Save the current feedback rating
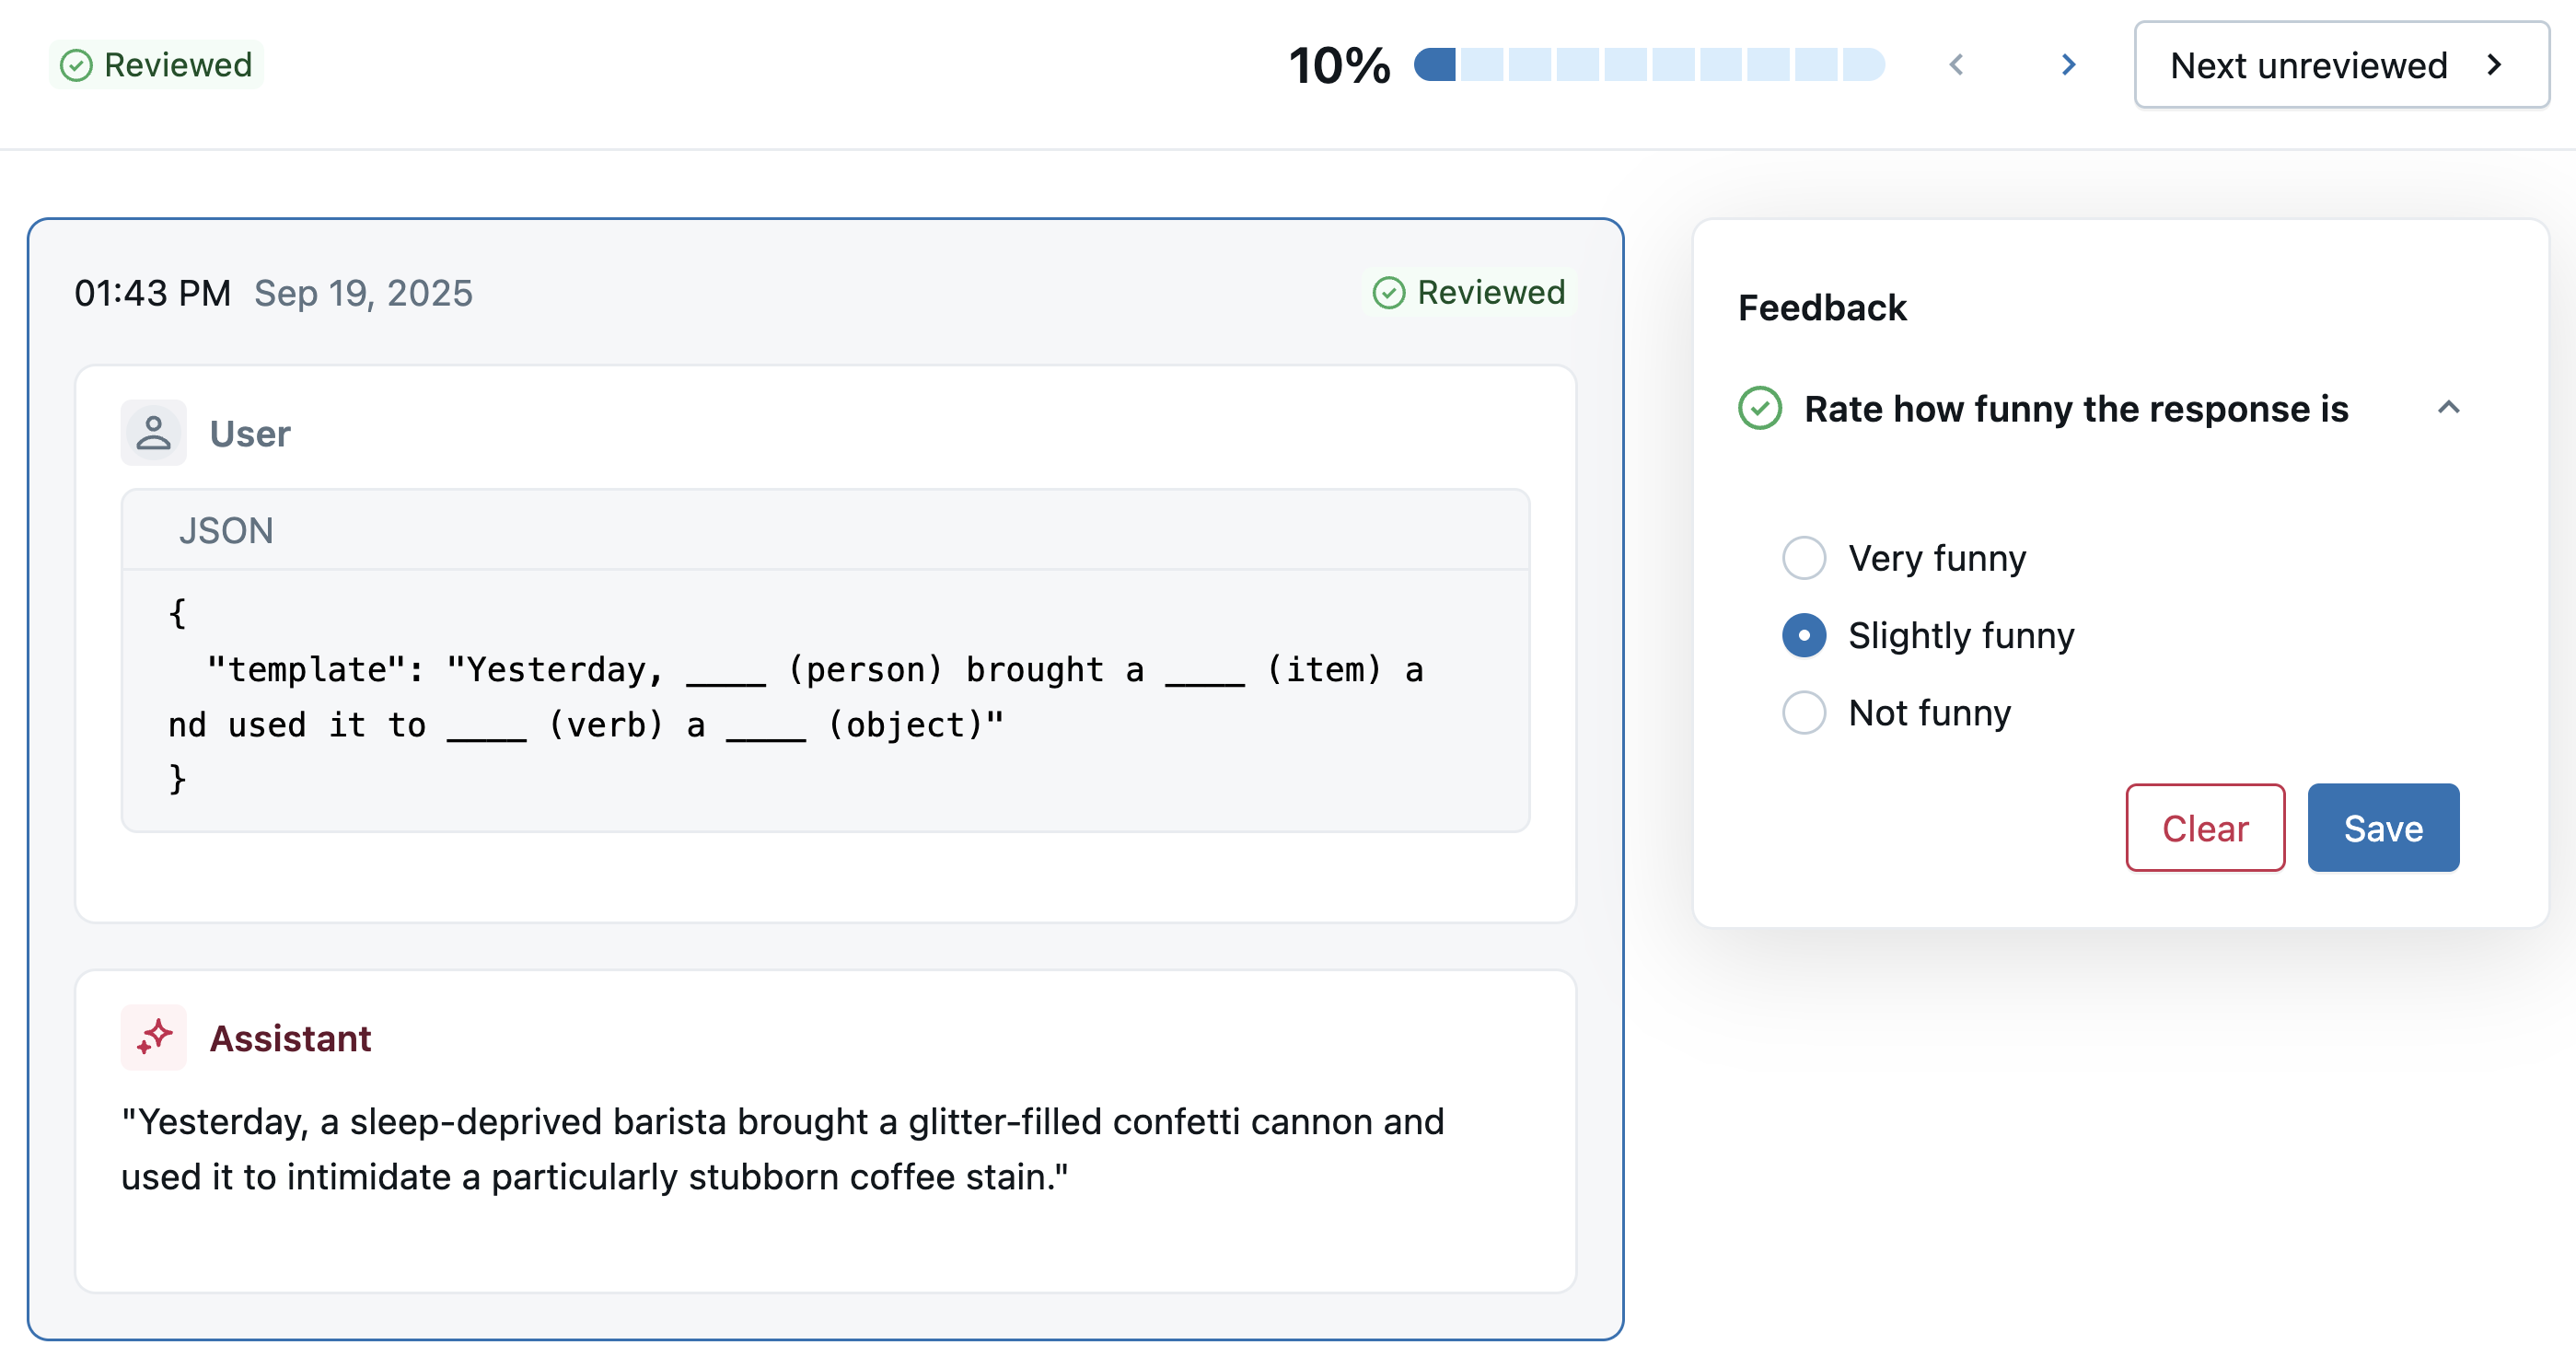The image size is (2576, 1368). coord(2382,828)
